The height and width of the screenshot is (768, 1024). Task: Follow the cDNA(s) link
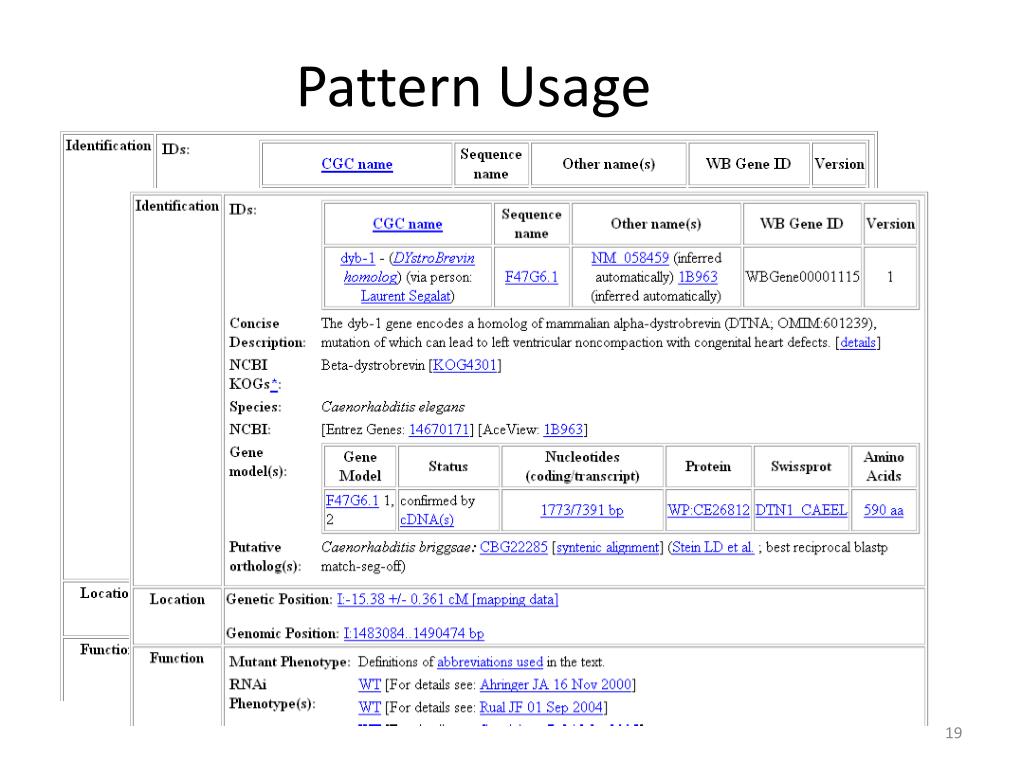(x=426, y=520)
